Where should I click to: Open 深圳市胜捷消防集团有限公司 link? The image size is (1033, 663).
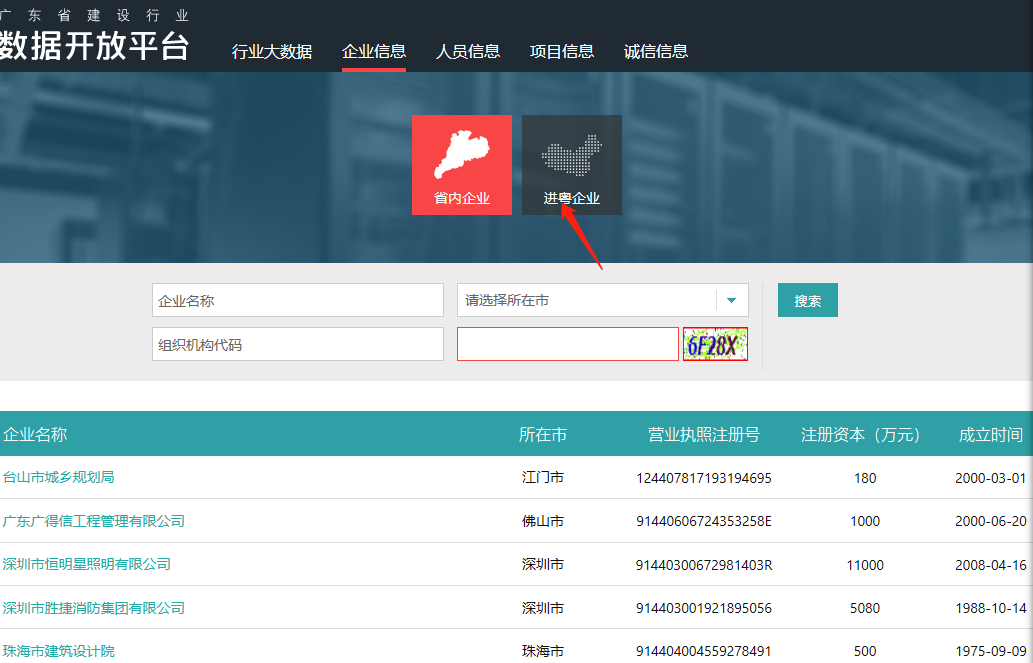tap(94, 608)
